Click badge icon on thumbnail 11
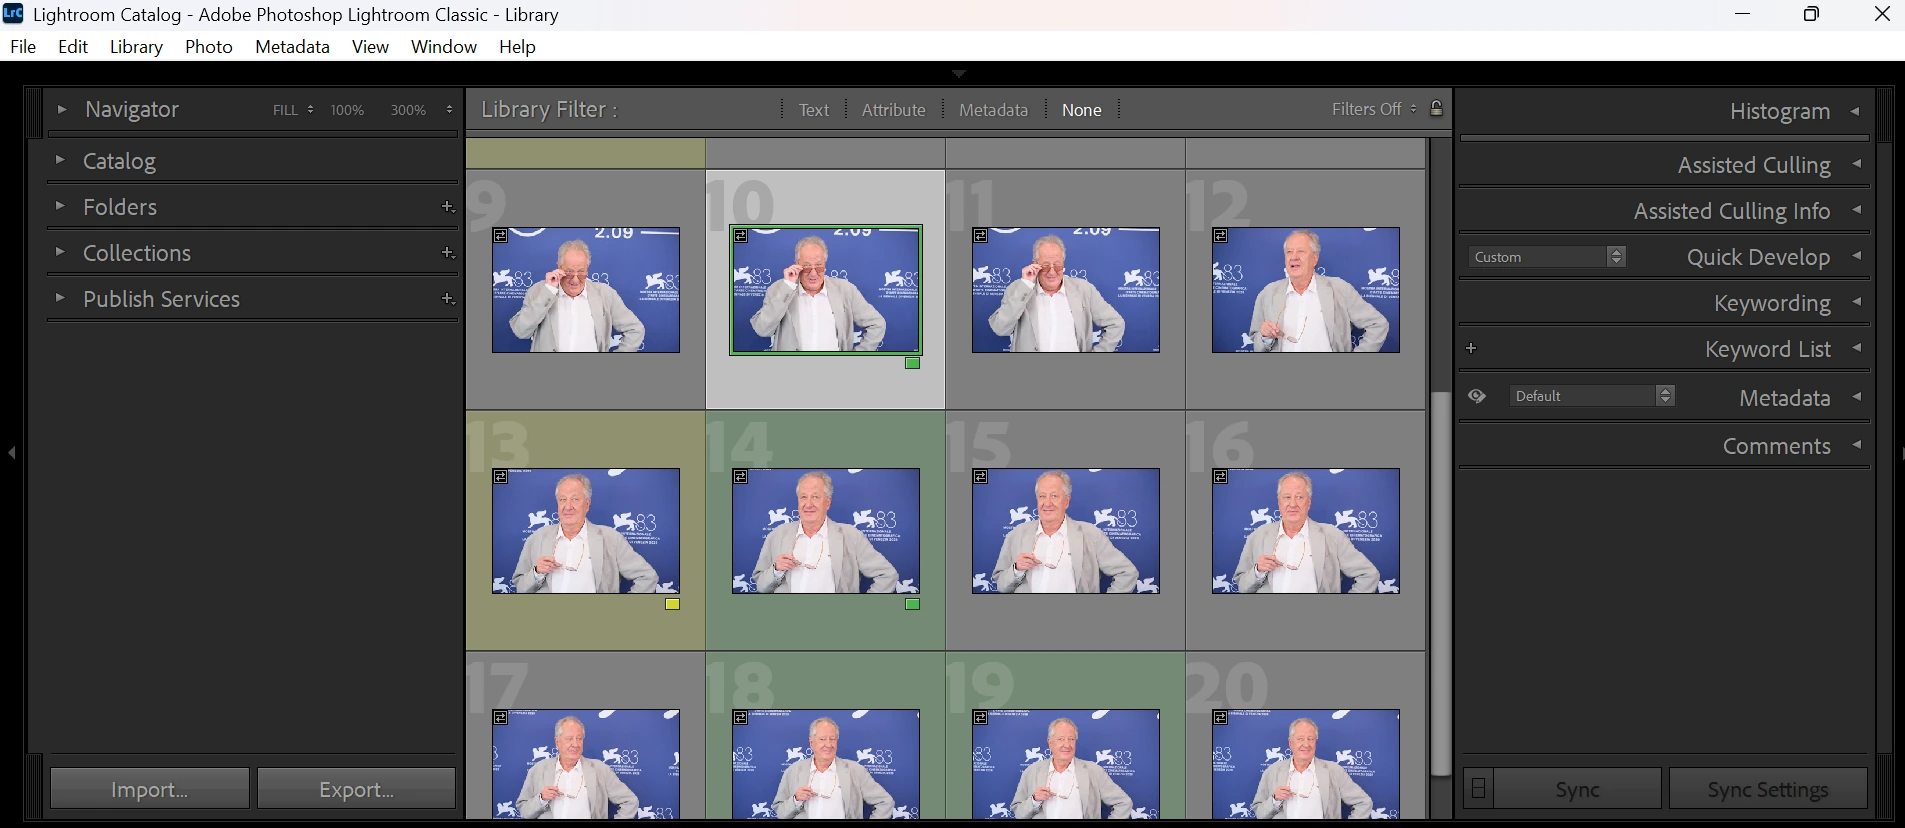 click(981, 236)
